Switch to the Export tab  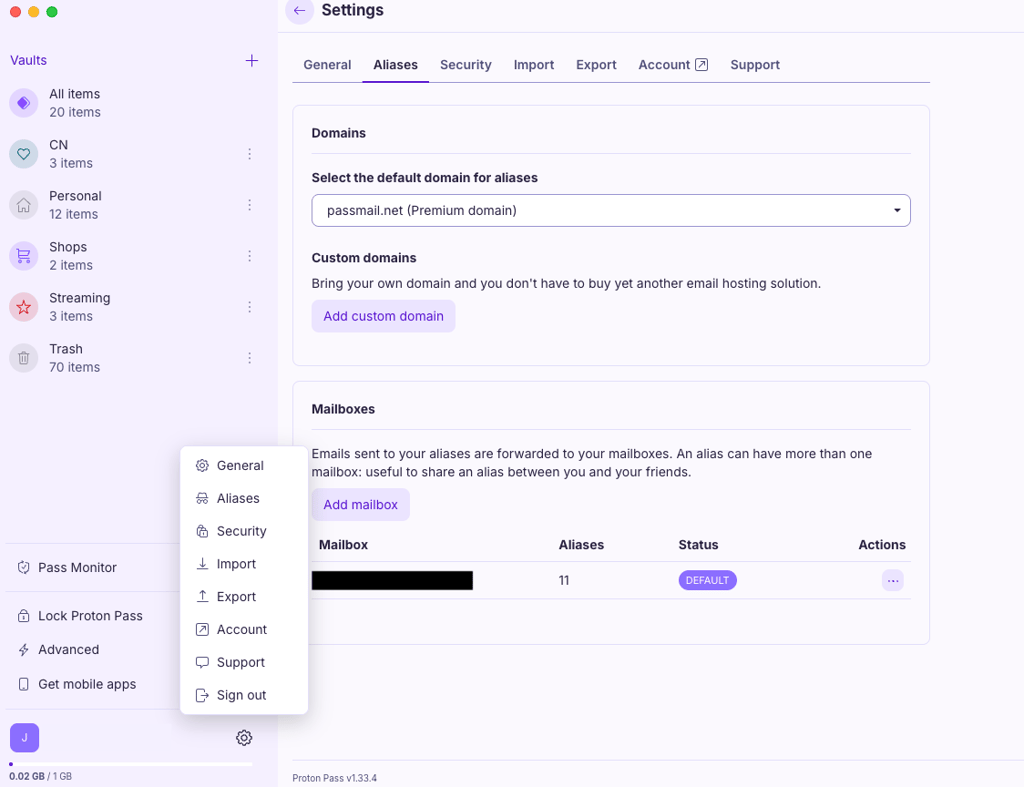click(596, 65)
